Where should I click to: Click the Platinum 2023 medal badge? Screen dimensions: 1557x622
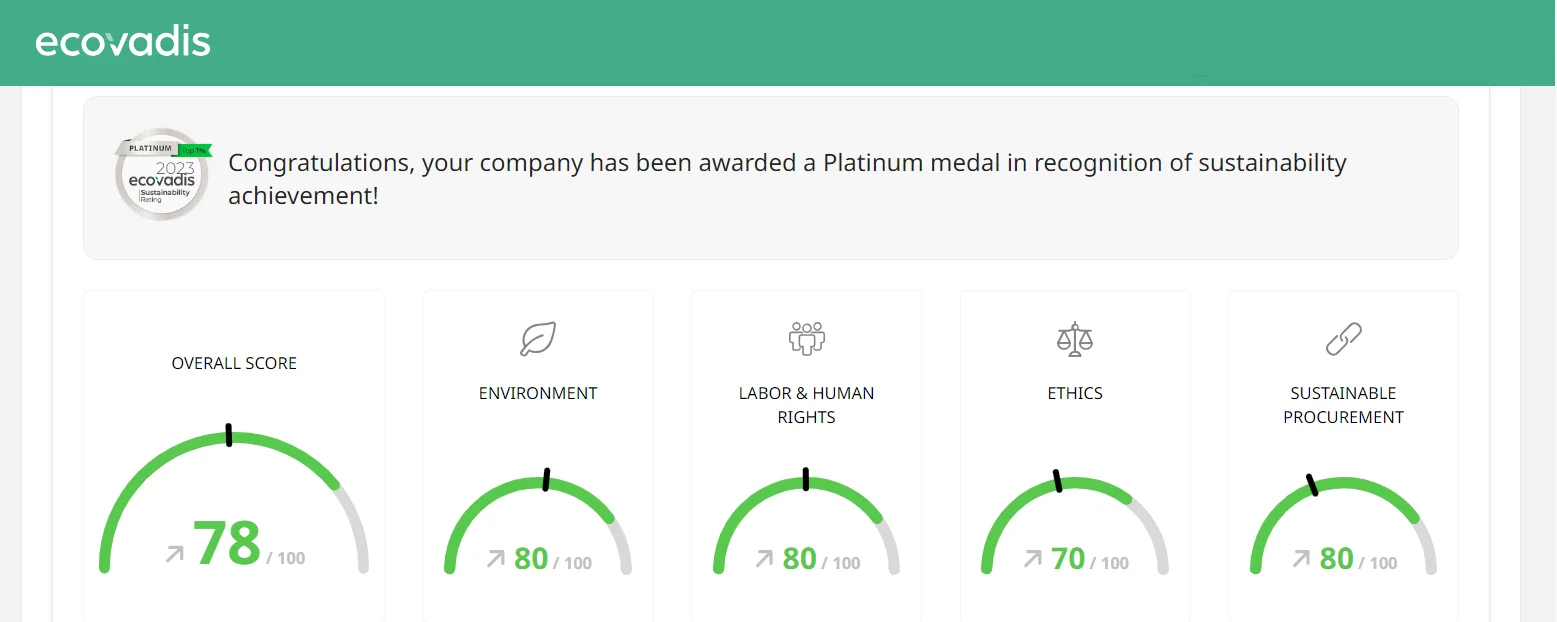click(163, 173)
